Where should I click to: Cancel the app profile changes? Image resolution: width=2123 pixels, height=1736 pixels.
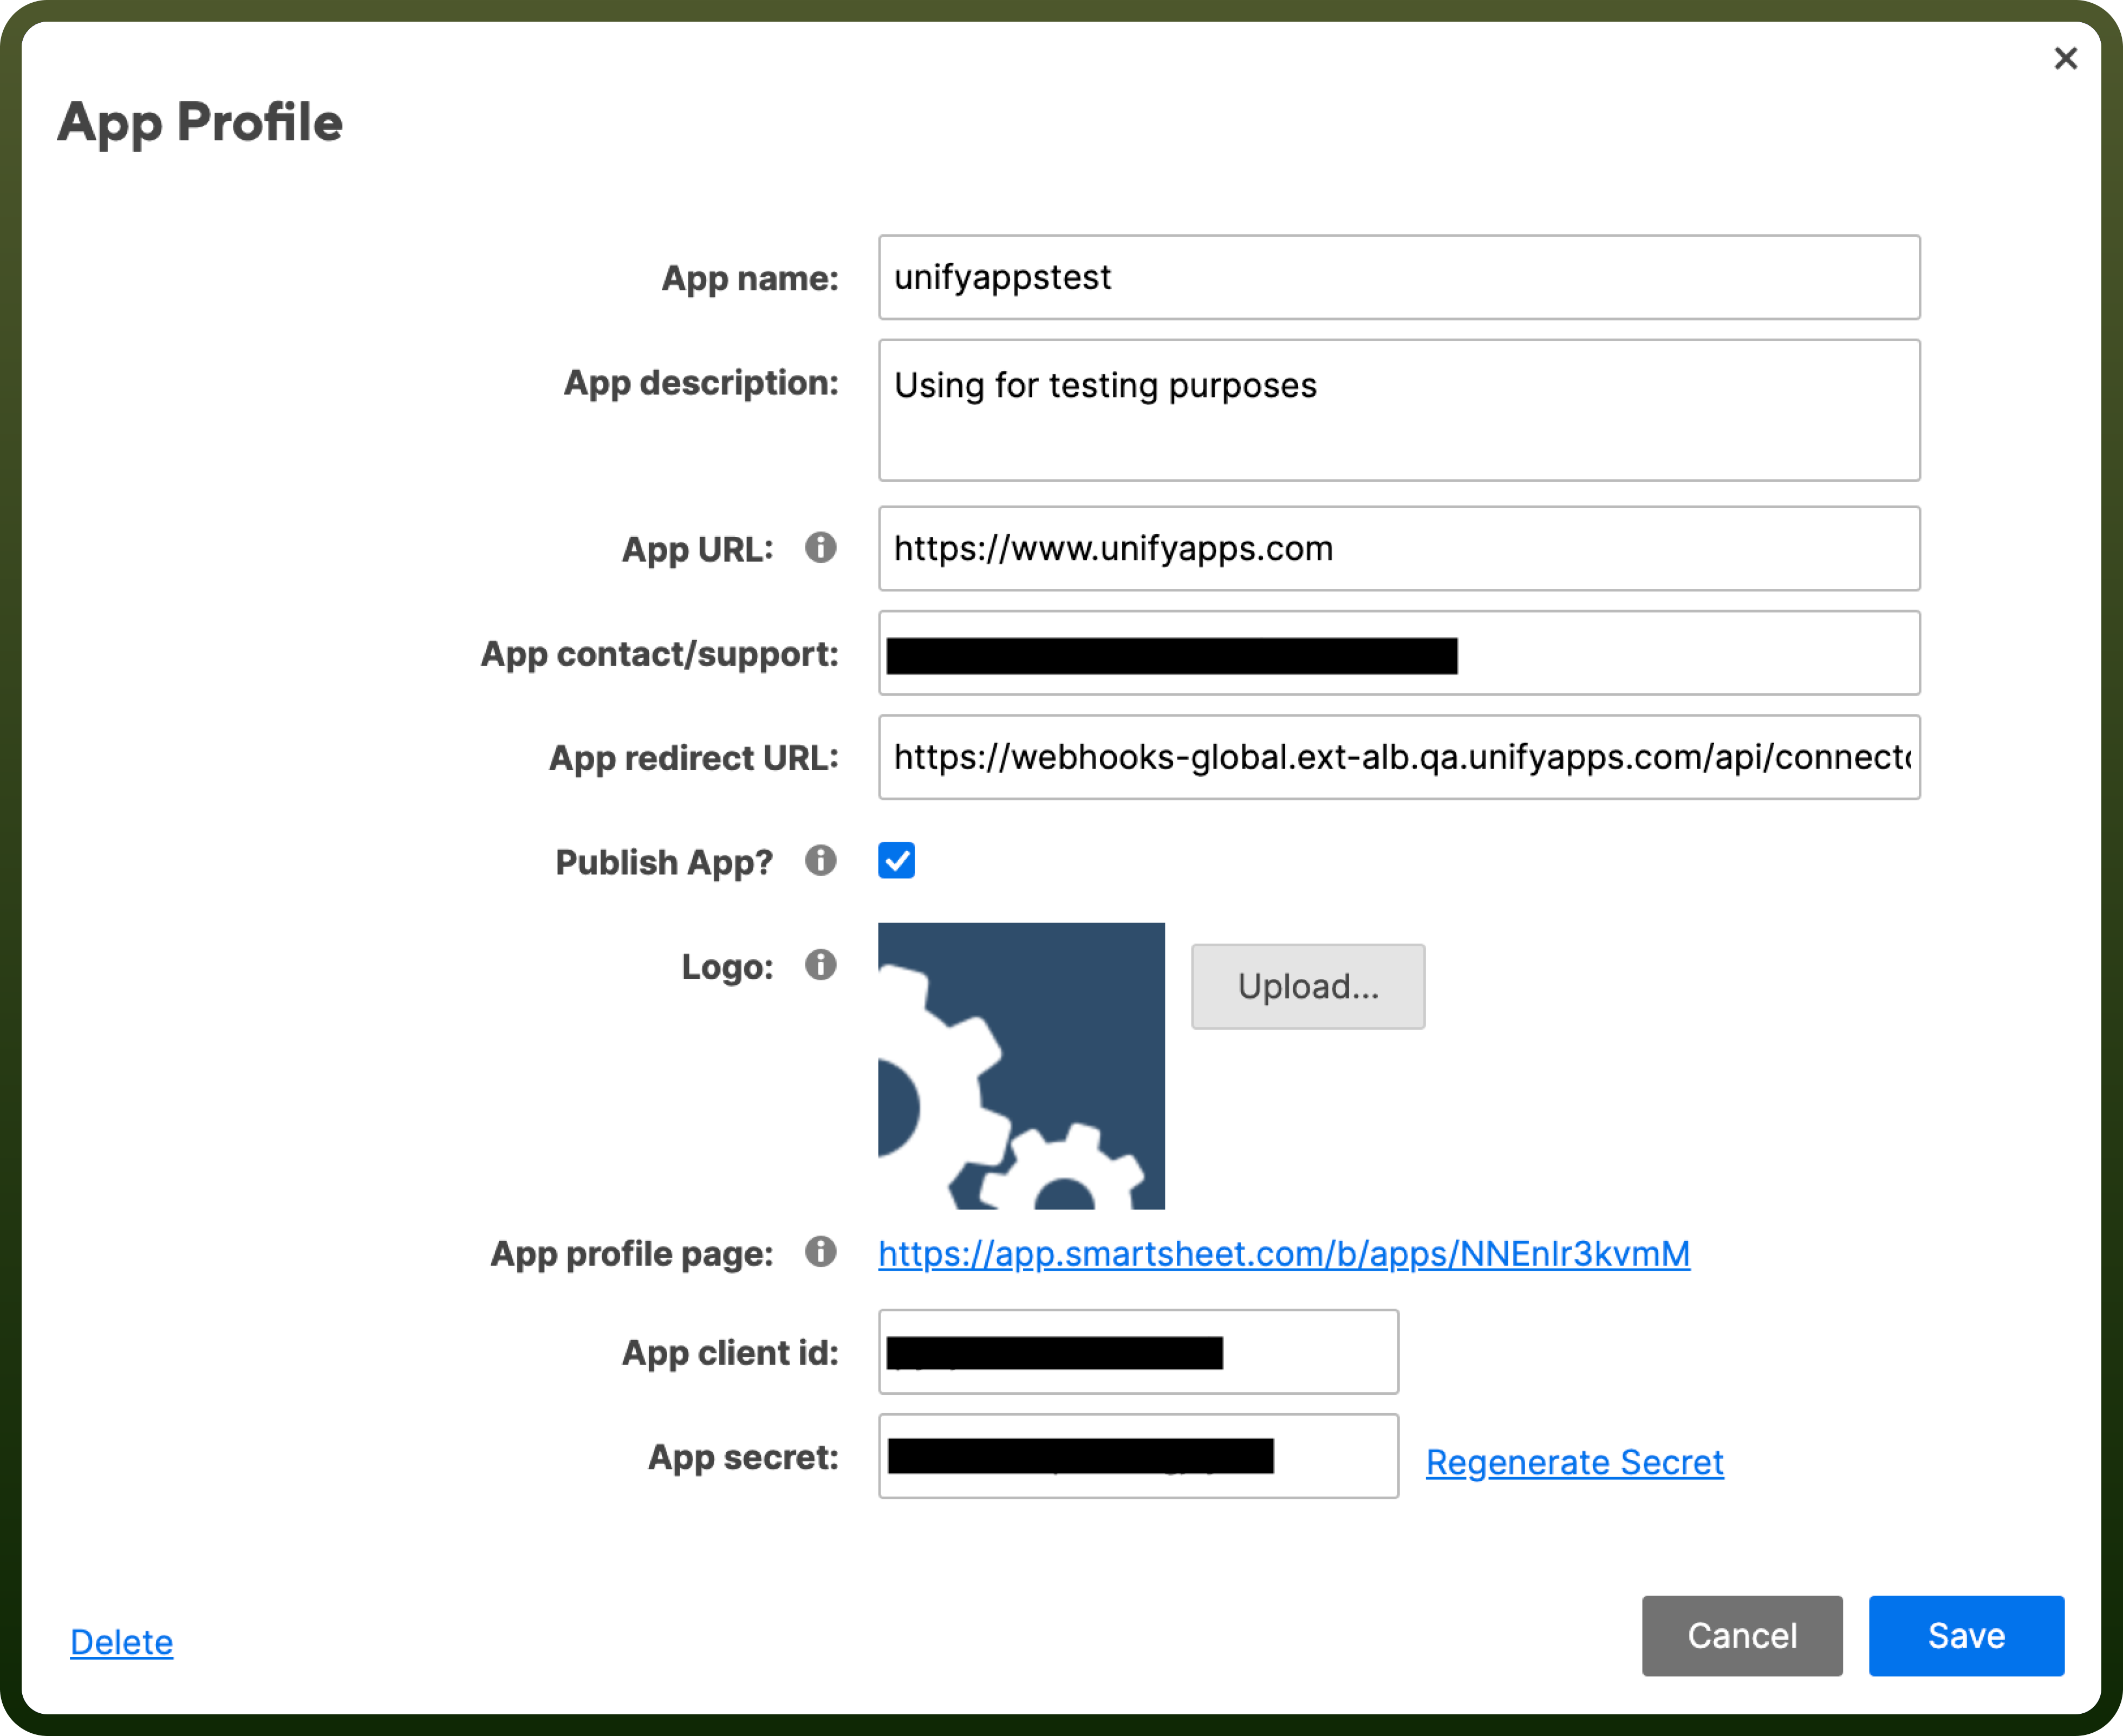[x=1742, y=1636]
